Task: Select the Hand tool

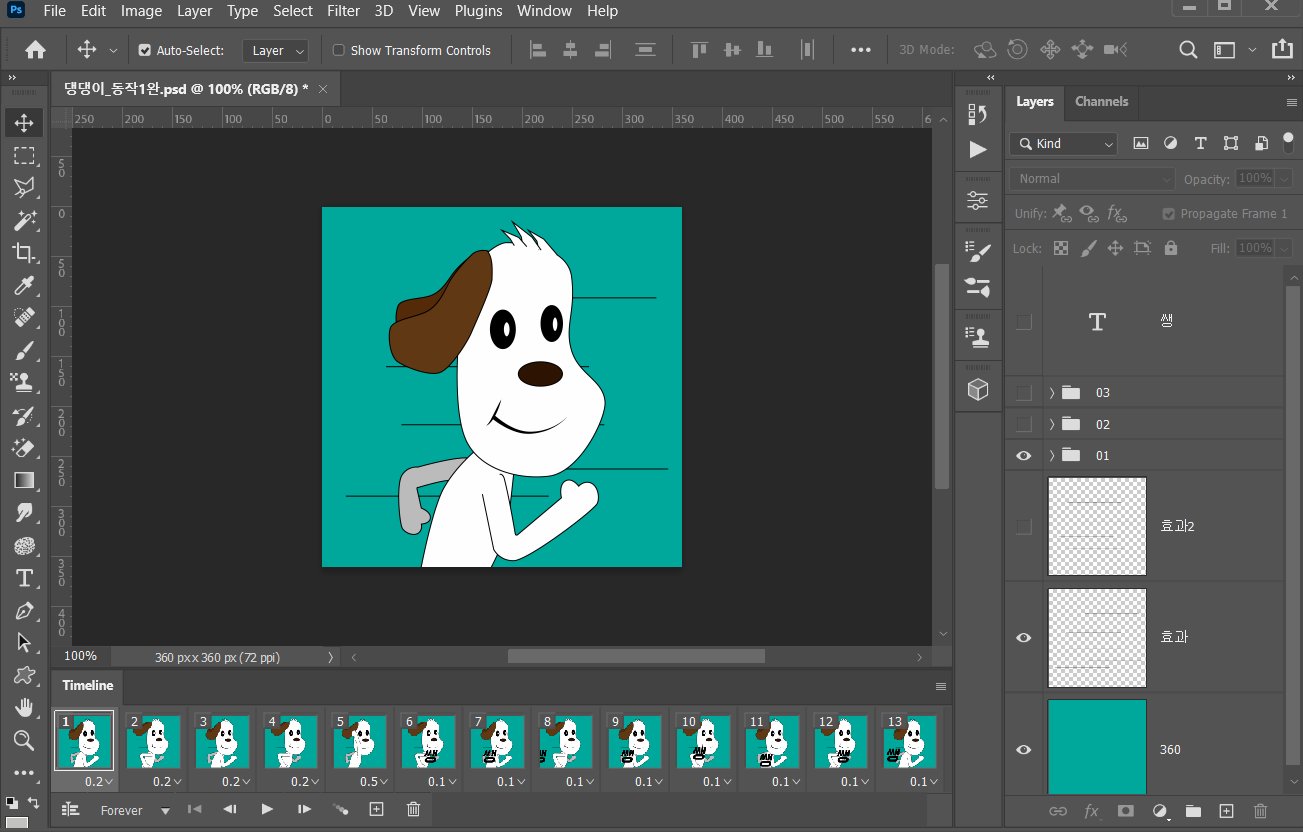Action: pos(24,708)
